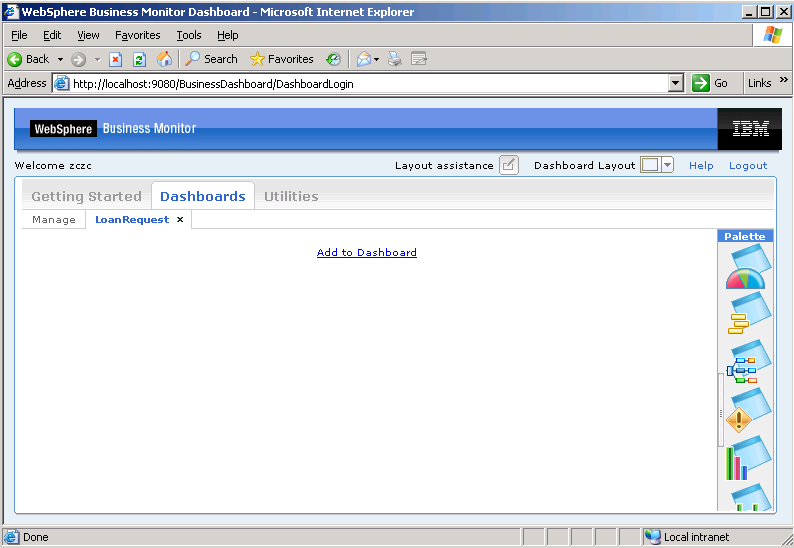Image resolution: width=794 pixels, height=548 pixels.
Task: Click the Edit page toolbar icon
Action: (419, 59)
